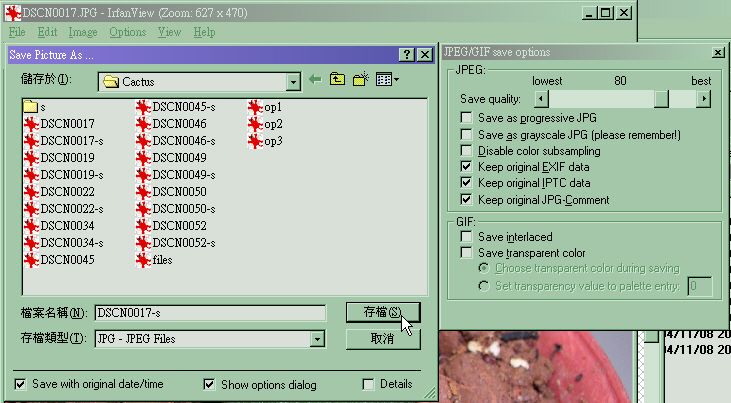The width and height of the screenshot is (731, 403).
Task: Click the 取消 cancel button
Action: pos(382,339)
